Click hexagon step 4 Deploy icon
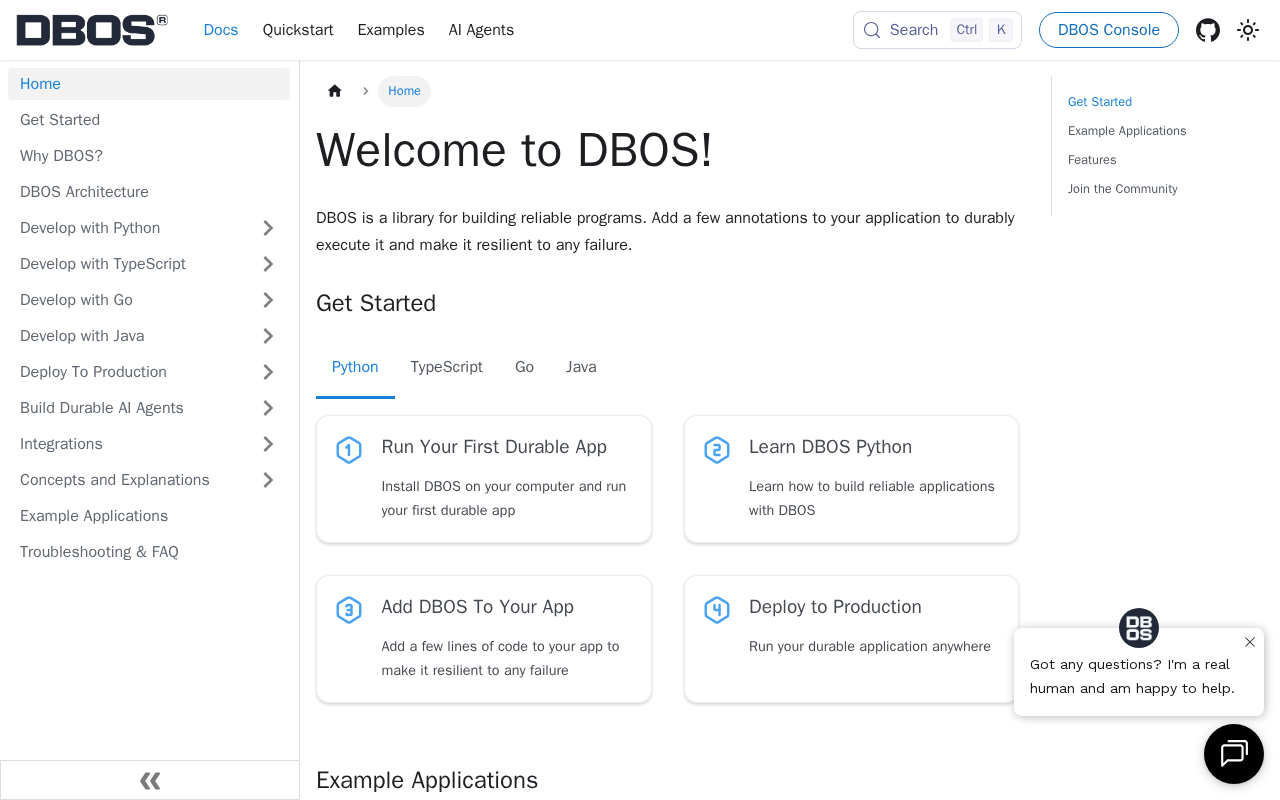The height and width of the screenshot is (800, 1280). [717, 610]
